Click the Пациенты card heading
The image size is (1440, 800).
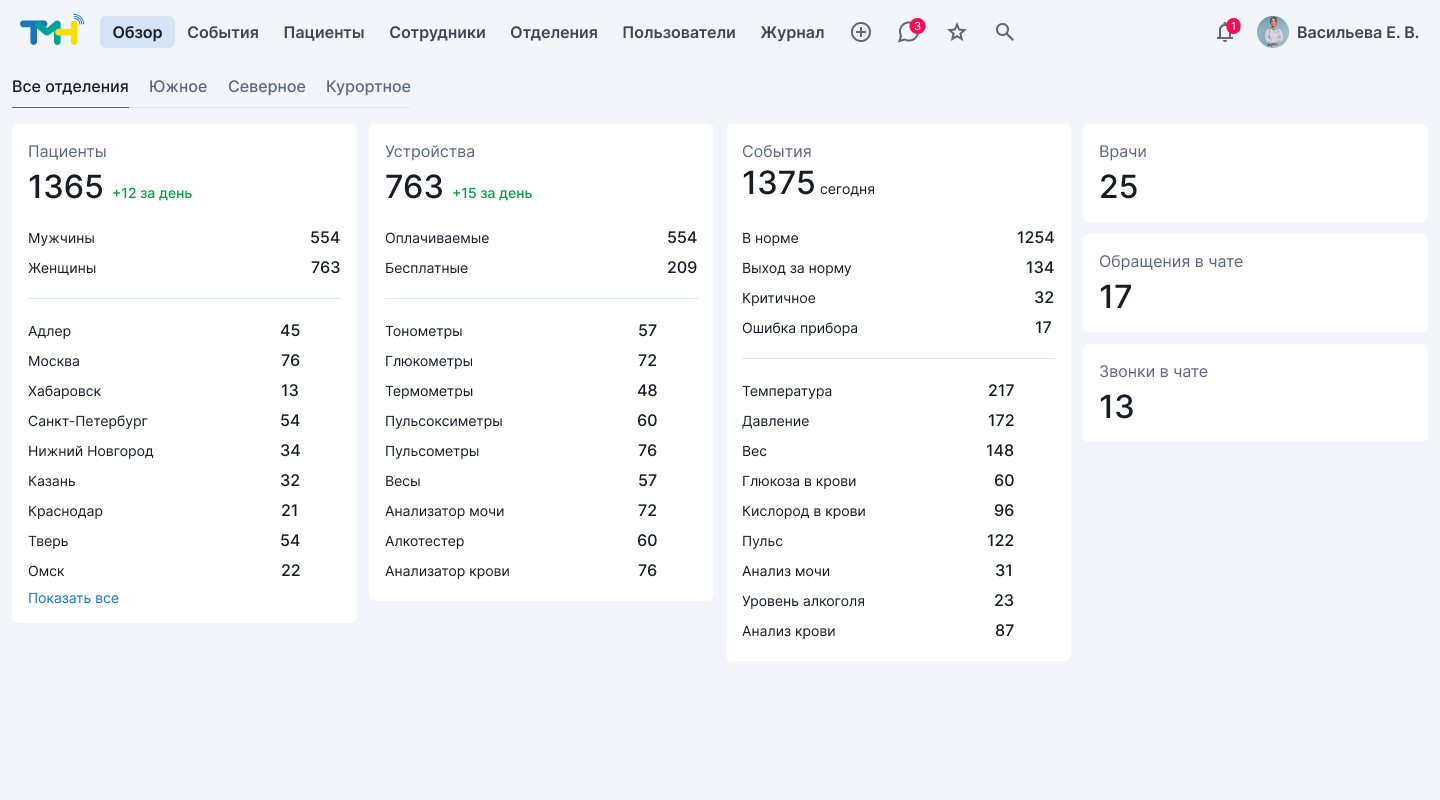pyautogui.click(x=67, y=152)
